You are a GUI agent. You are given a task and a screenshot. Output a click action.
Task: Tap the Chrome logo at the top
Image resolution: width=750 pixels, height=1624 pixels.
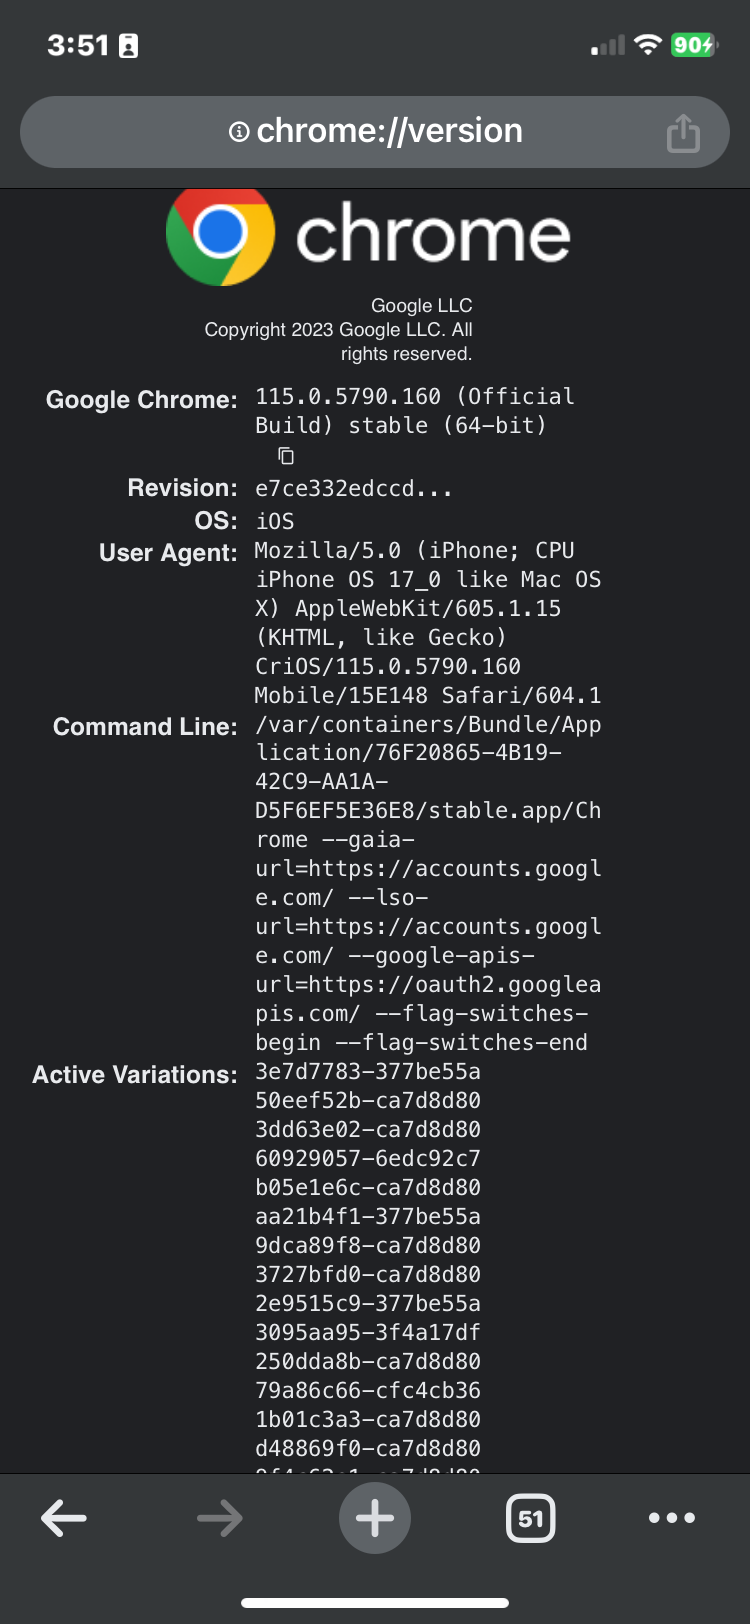pyautogui.click(x=220, y=236)
